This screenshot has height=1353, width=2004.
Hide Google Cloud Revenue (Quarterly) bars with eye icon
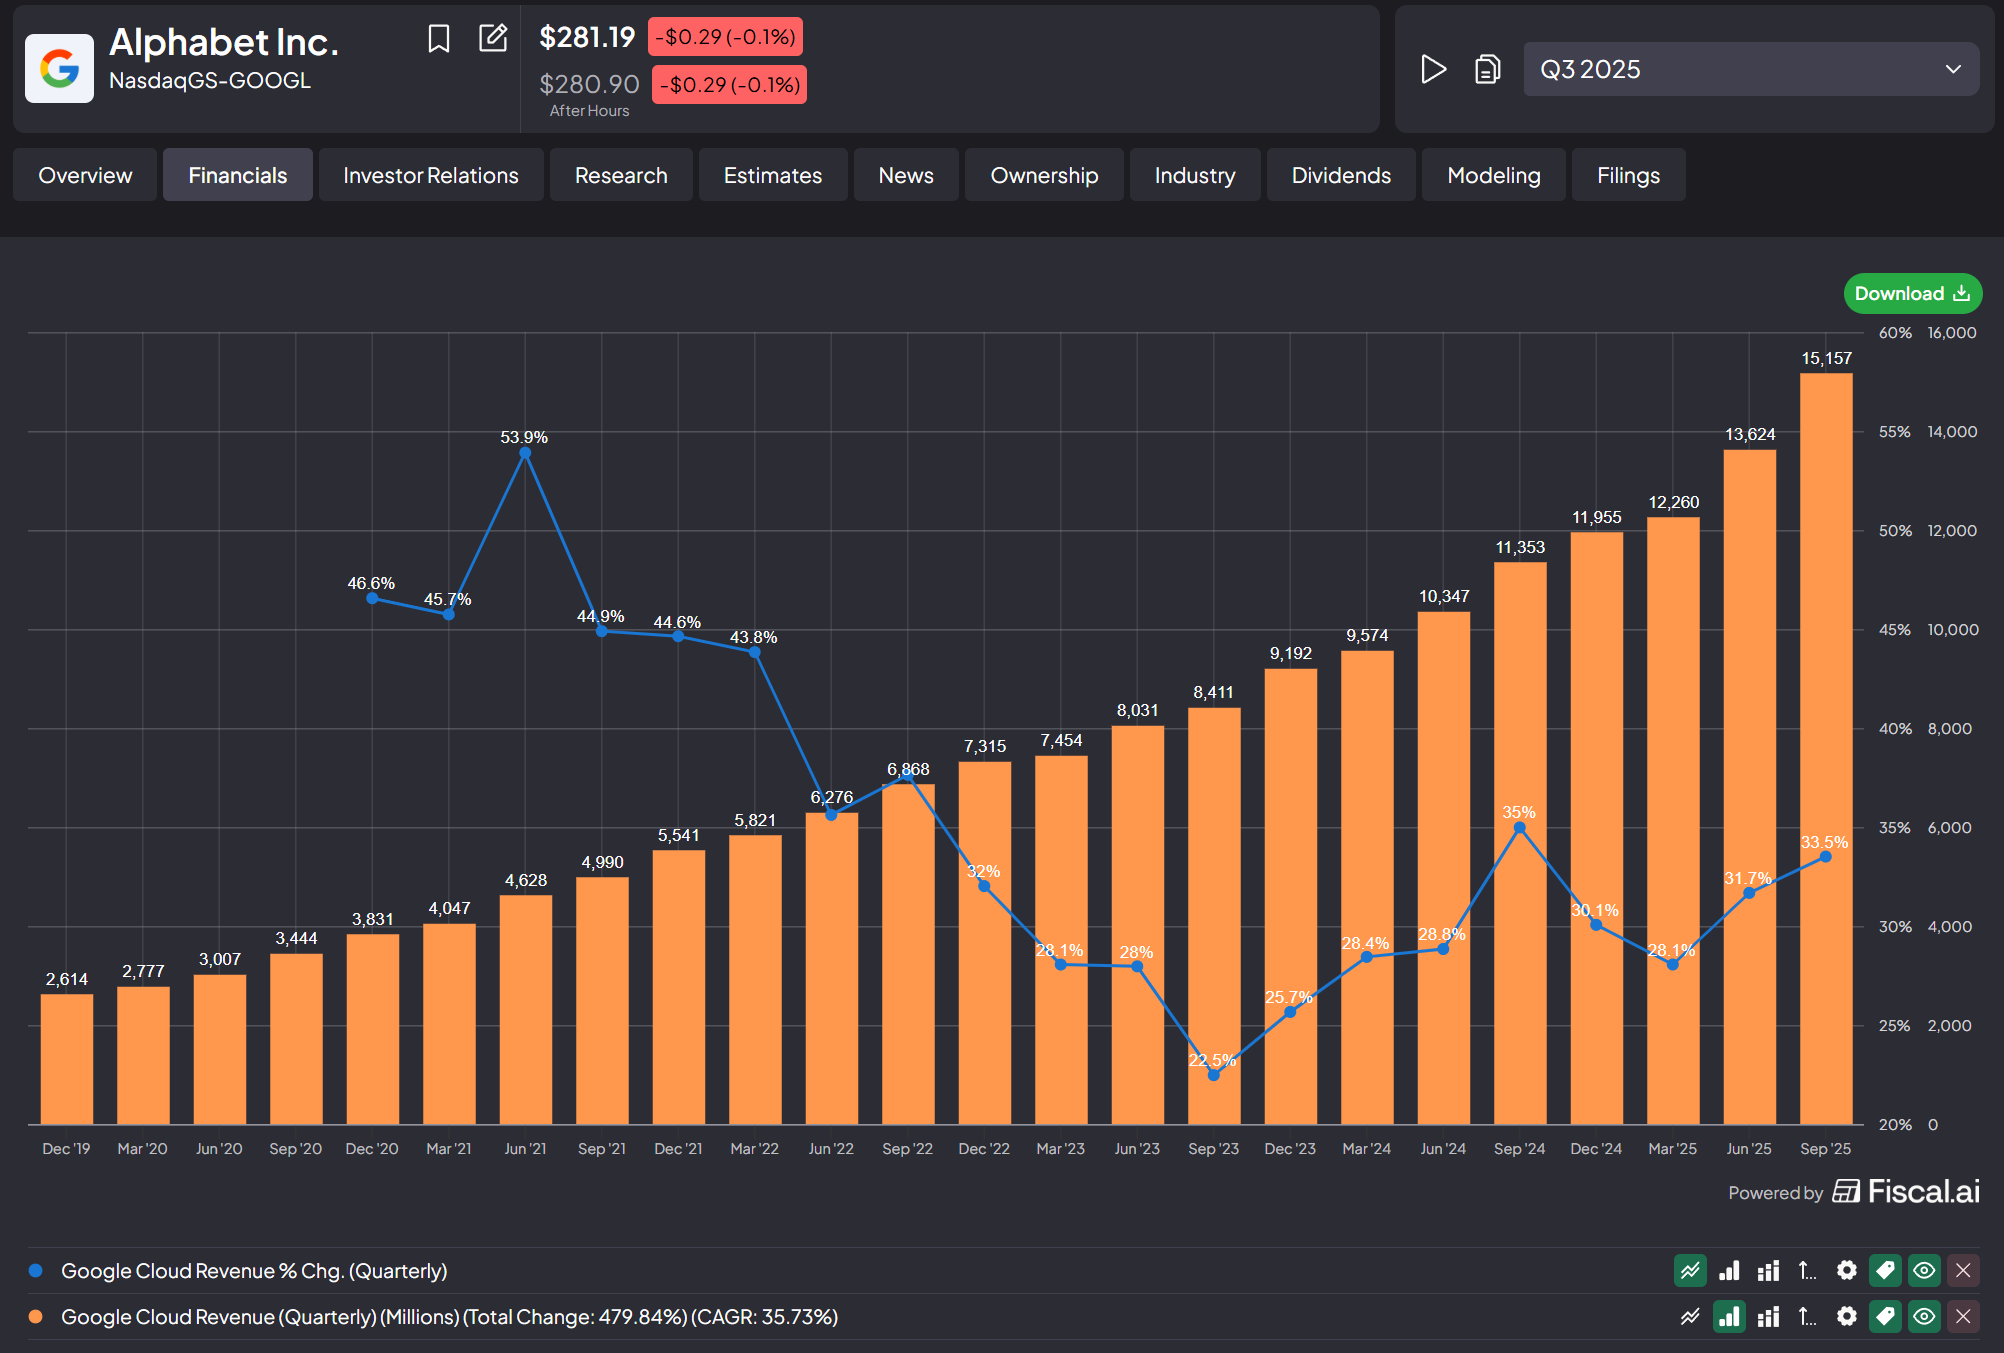[x=1924, y=1317]
